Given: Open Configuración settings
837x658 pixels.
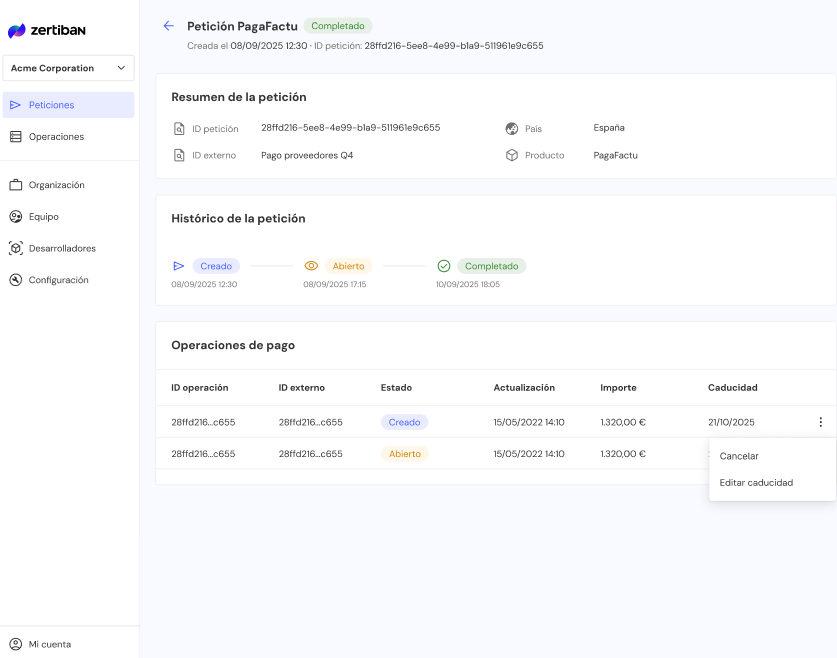Looking at the screenshot, I should pyautogui.click(x=58, y=280).
